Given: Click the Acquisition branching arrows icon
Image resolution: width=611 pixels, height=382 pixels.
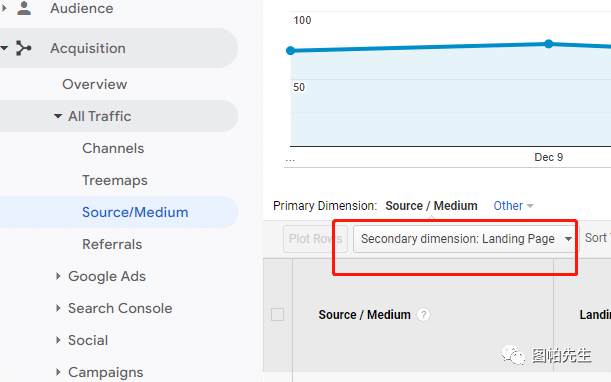Looking at the screenshot, I should tap(24, 48).
